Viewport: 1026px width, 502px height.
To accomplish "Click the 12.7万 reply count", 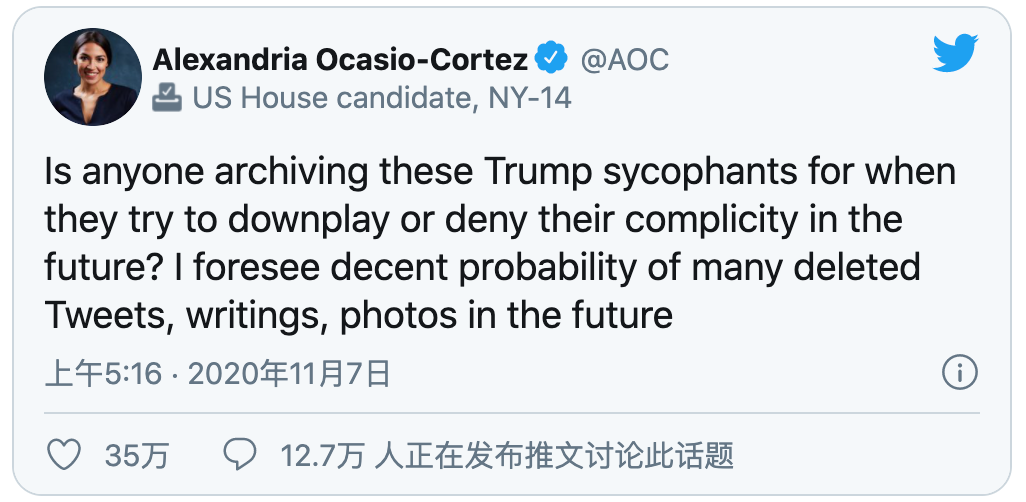I will (x=322, y=456).
